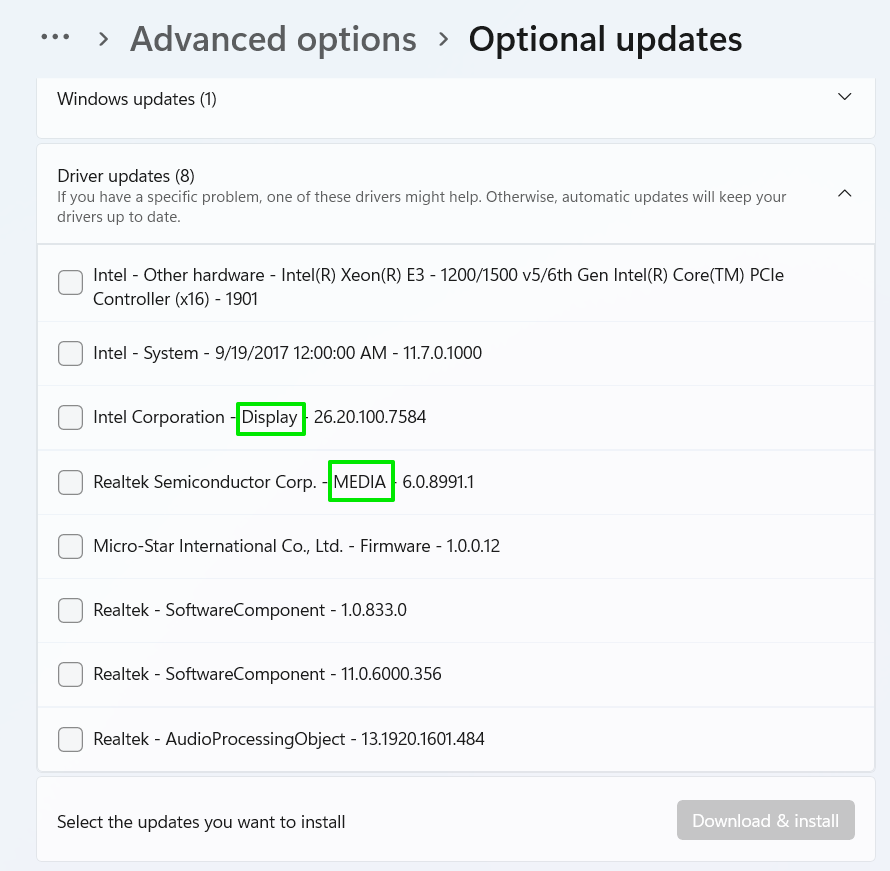
Task: Expand Windows updates section chevron
Action: click(845, 97)
